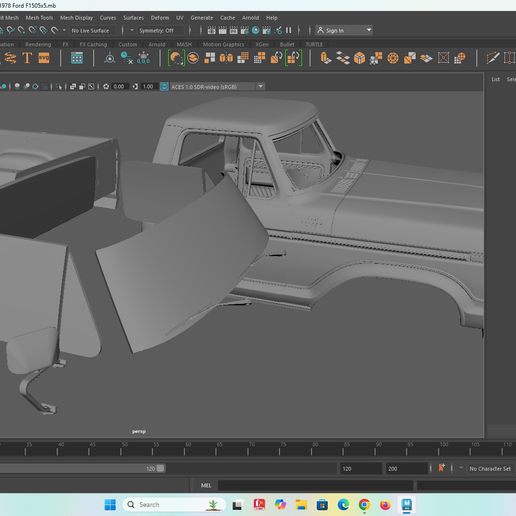Toggle the viewport exposure icon

pos(106,86)
